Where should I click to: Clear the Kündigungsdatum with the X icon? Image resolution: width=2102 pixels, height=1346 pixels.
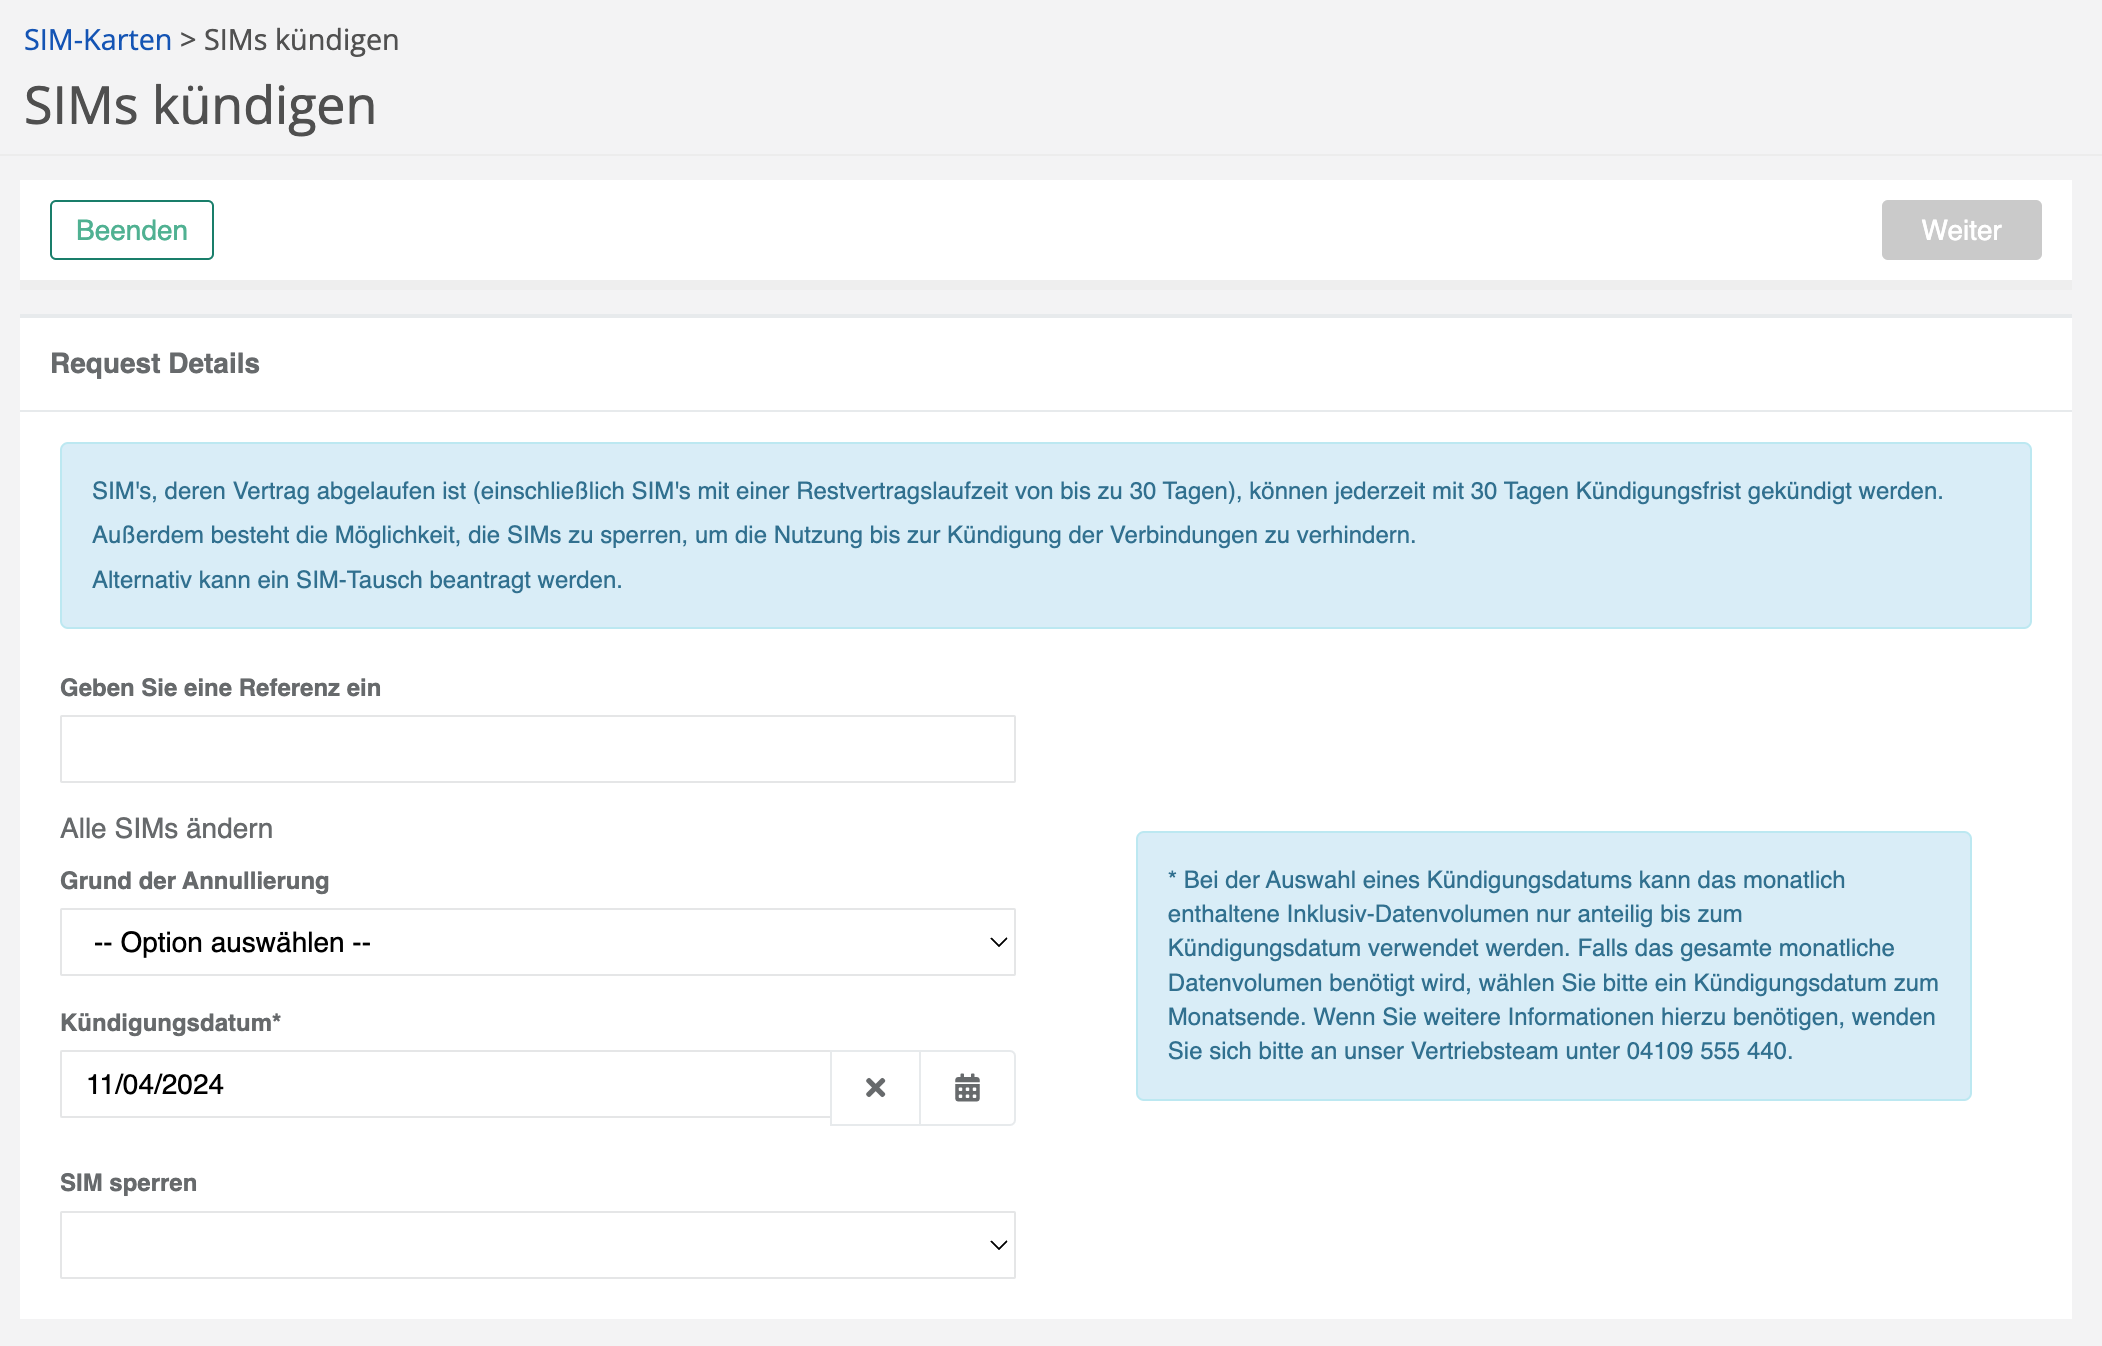(x=875, y=1087)
